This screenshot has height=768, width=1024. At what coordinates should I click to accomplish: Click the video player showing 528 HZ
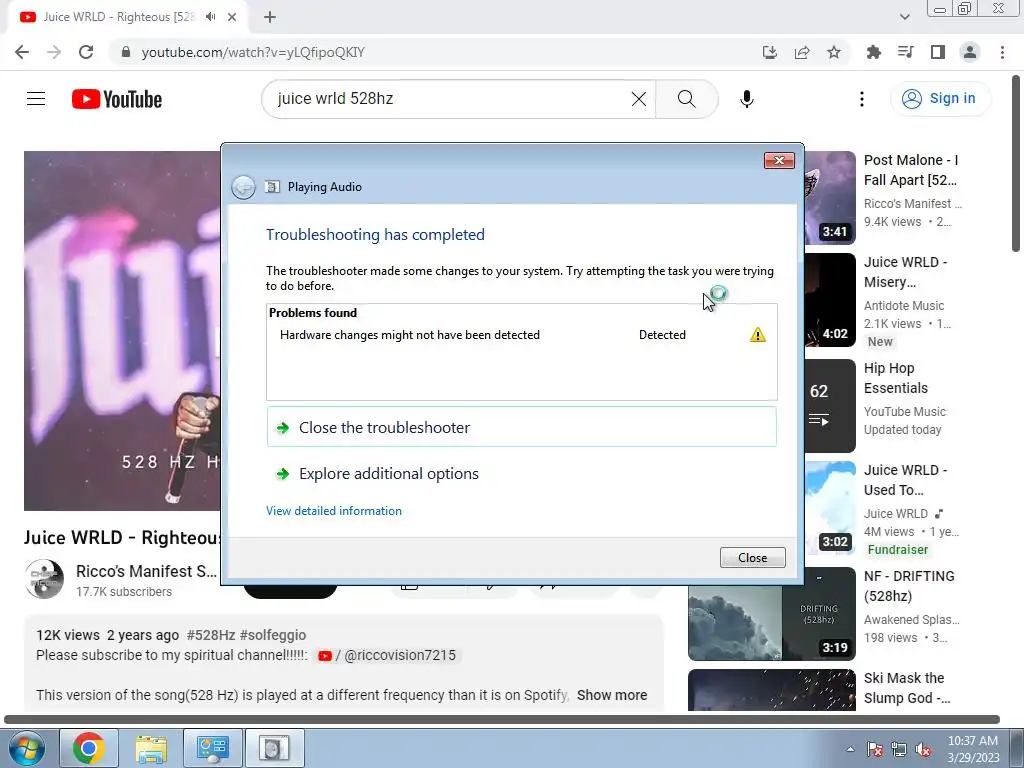pyautogui.click(x=122, y=330)
